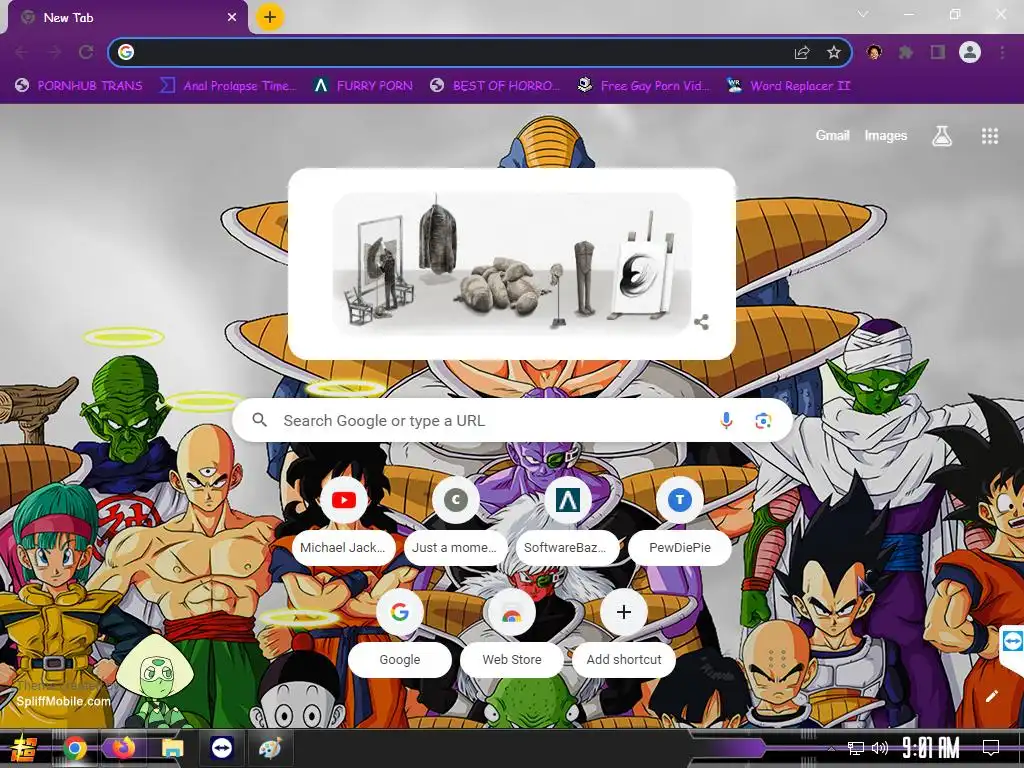The height and width of the screenshot is (768, 1024).
Task: Open the SoftwareBaz... shortcut
Action: pyautogui.click(x=567, y=520)
